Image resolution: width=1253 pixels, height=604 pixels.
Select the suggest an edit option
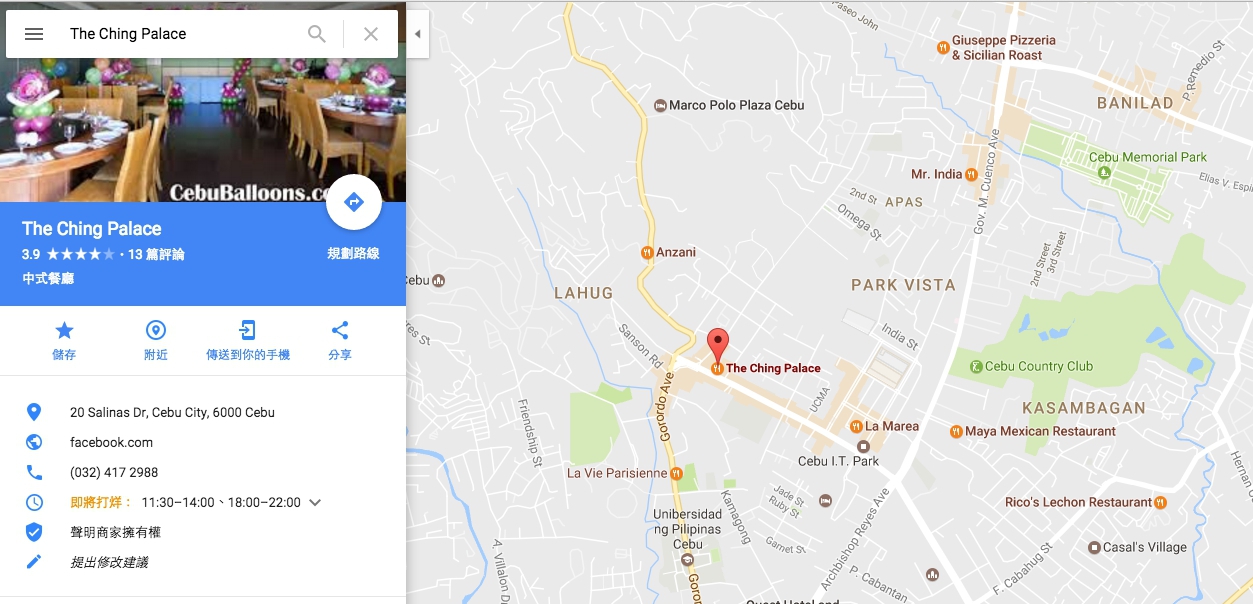109,562
